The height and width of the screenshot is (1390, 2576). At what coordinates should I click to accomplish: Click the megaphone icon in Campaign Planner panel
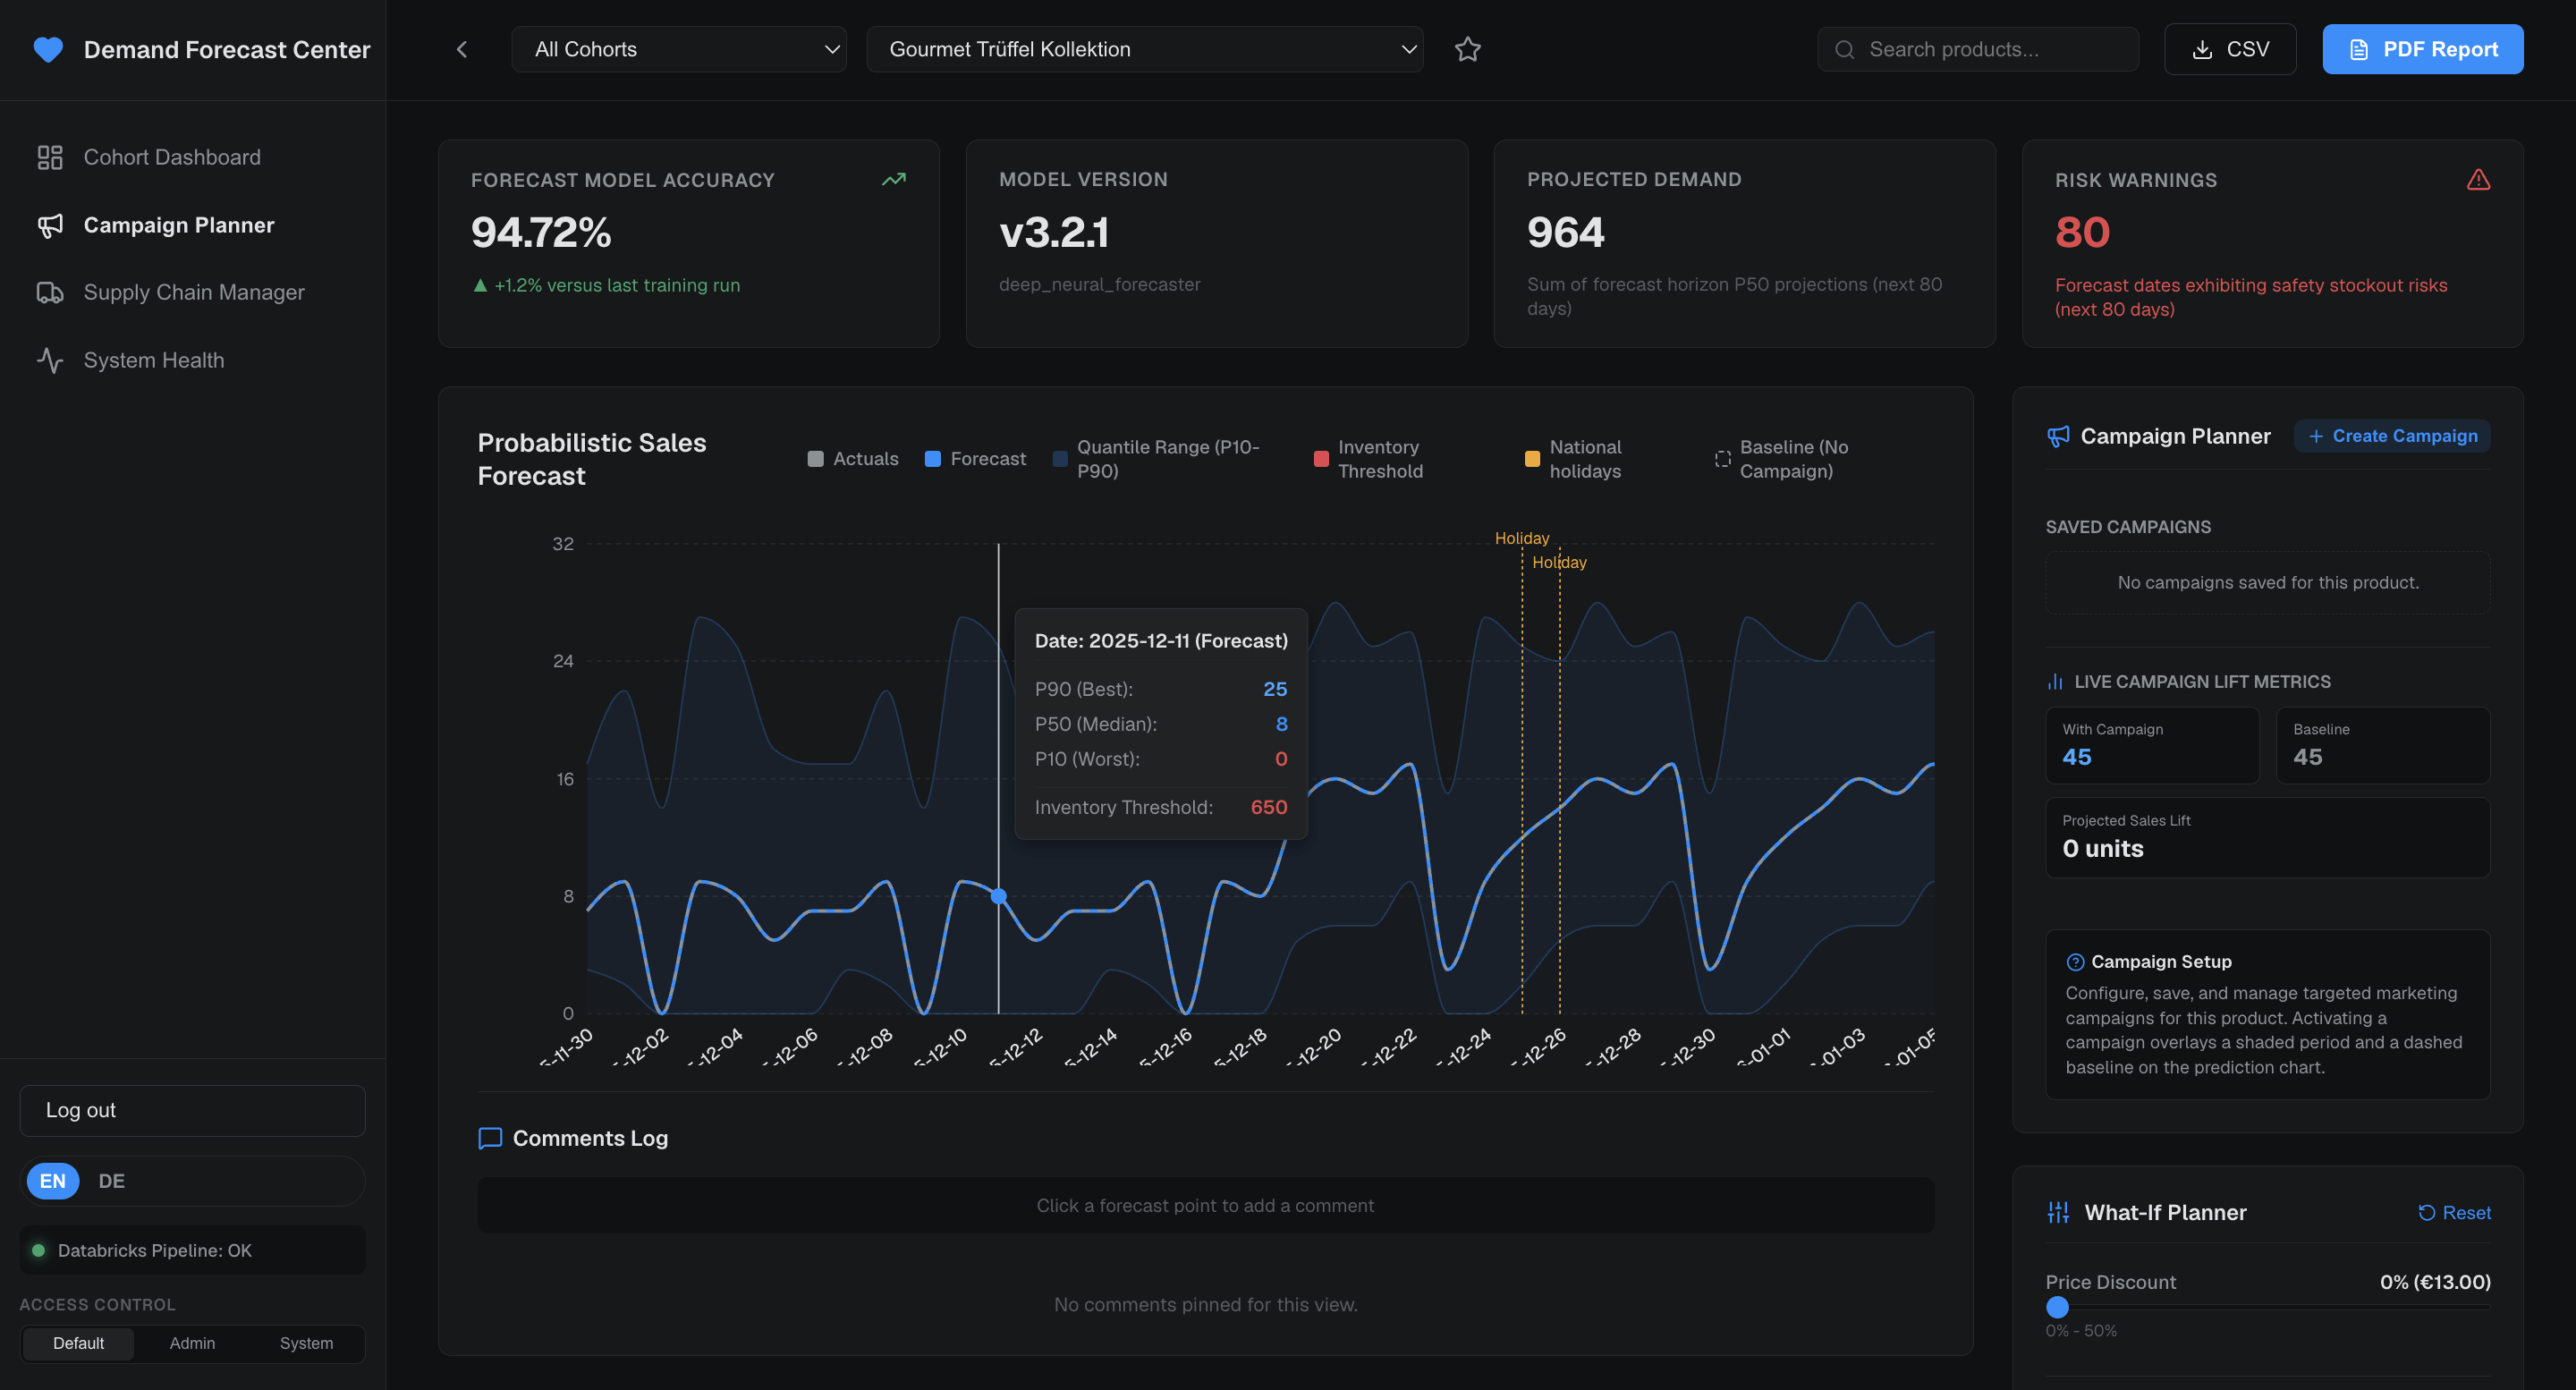2058,436
